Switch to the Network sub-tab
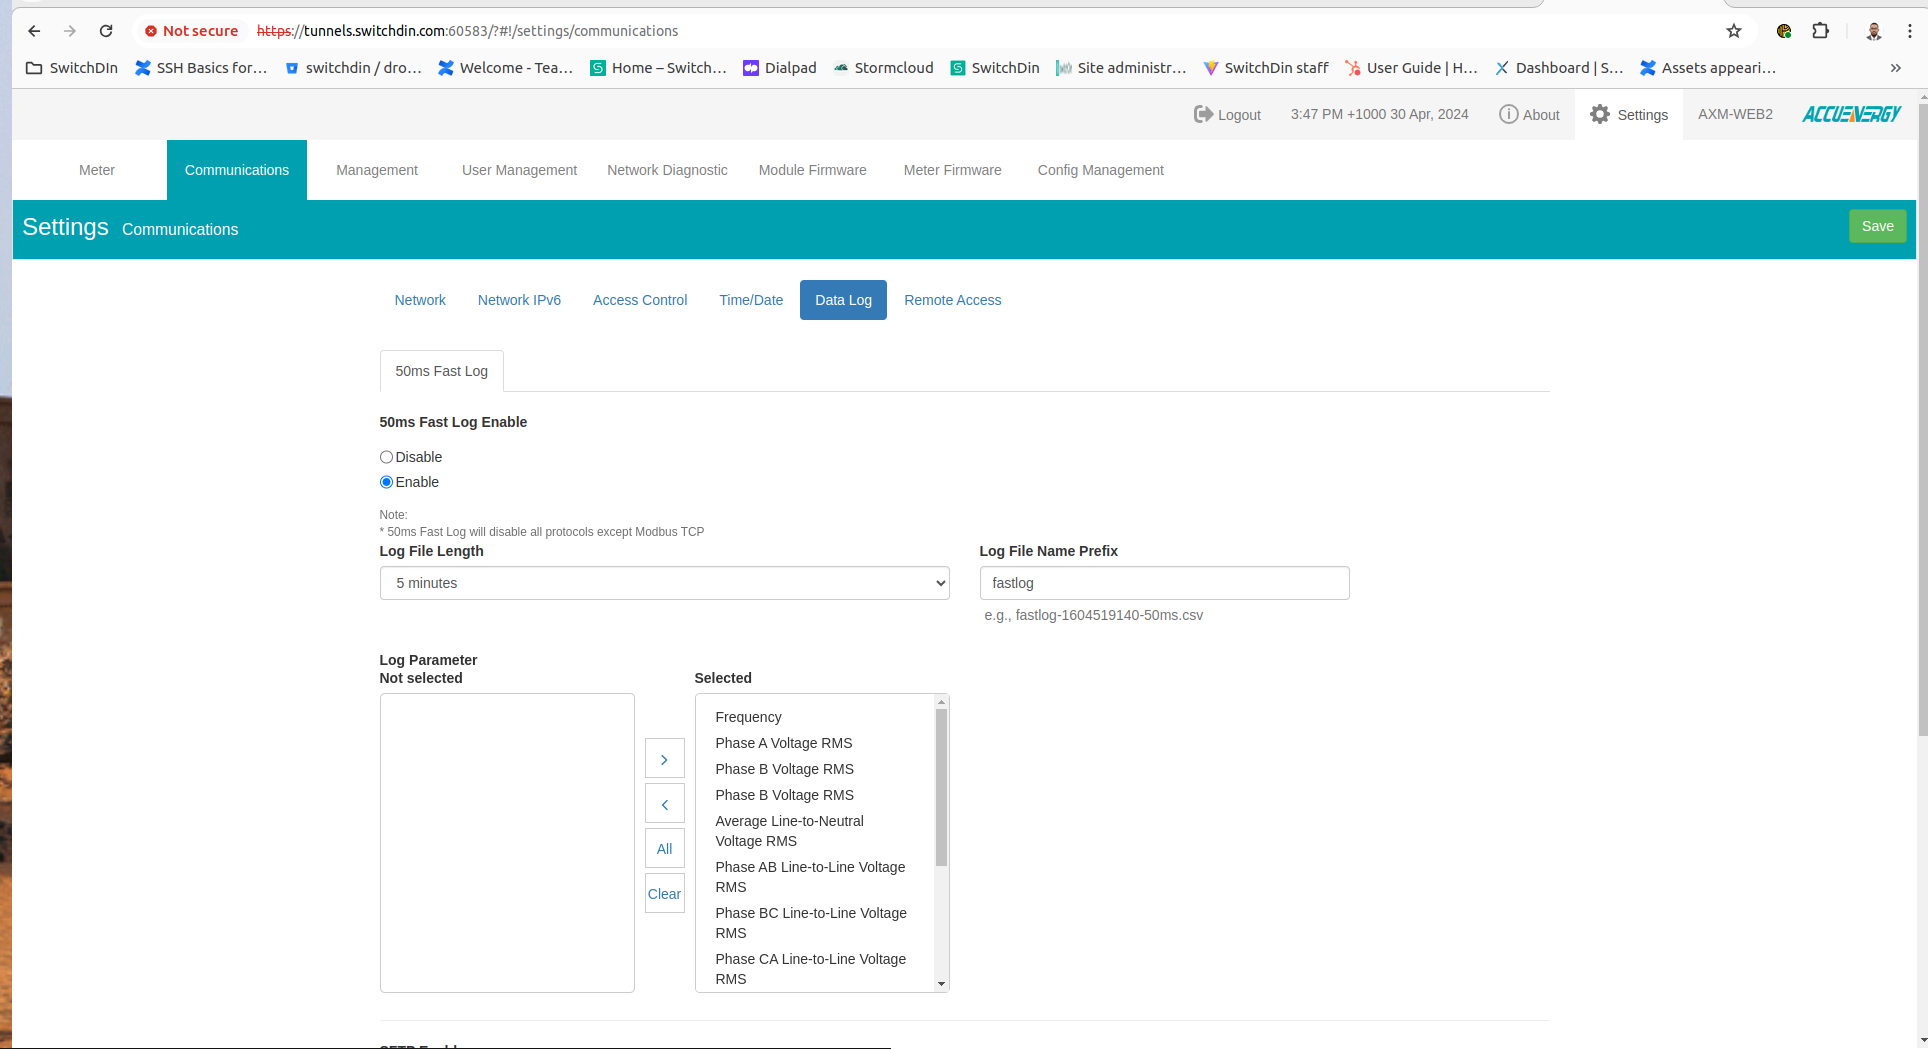This screenshot has width=1928, height=1049. [420, 300]
